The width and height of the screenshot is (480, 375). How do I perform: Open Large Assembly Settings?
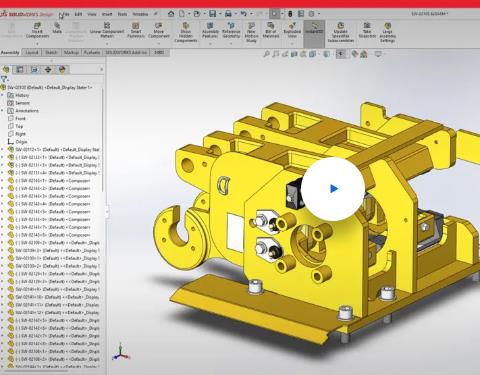pyautogui.click(x=387, y=32)
